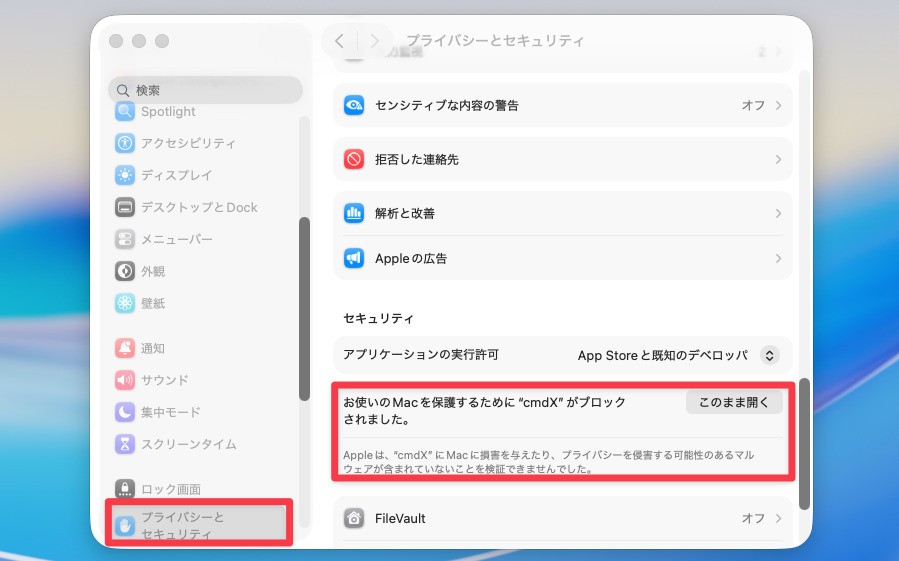Screen dimensions: 899x561
Task: Click the プライバシーとセキュリティ hand icon
Action: (x=124, y=525)
